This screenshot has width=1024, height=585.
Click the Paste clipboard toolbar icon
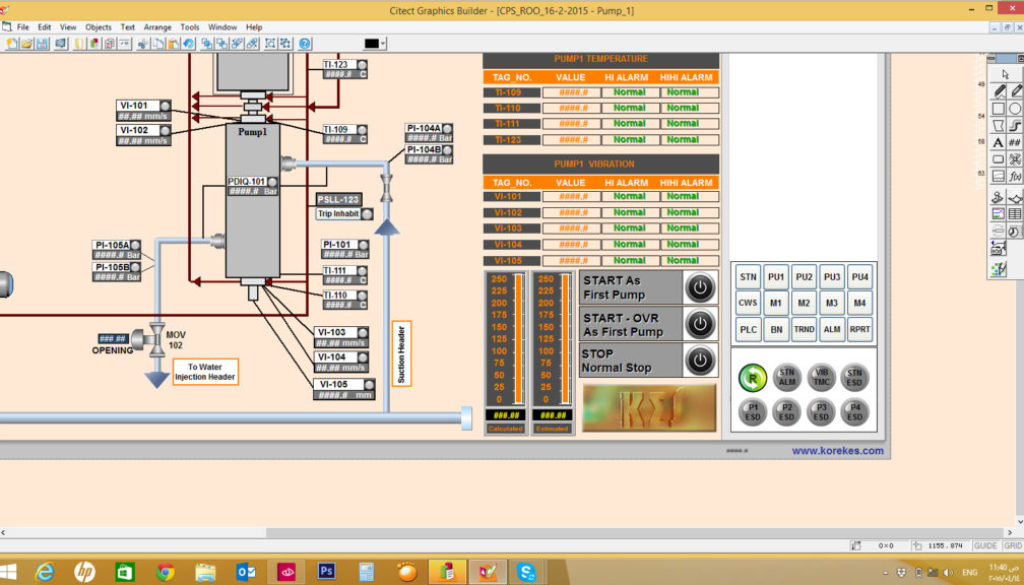pyautogui.click(x=174, y=44)
